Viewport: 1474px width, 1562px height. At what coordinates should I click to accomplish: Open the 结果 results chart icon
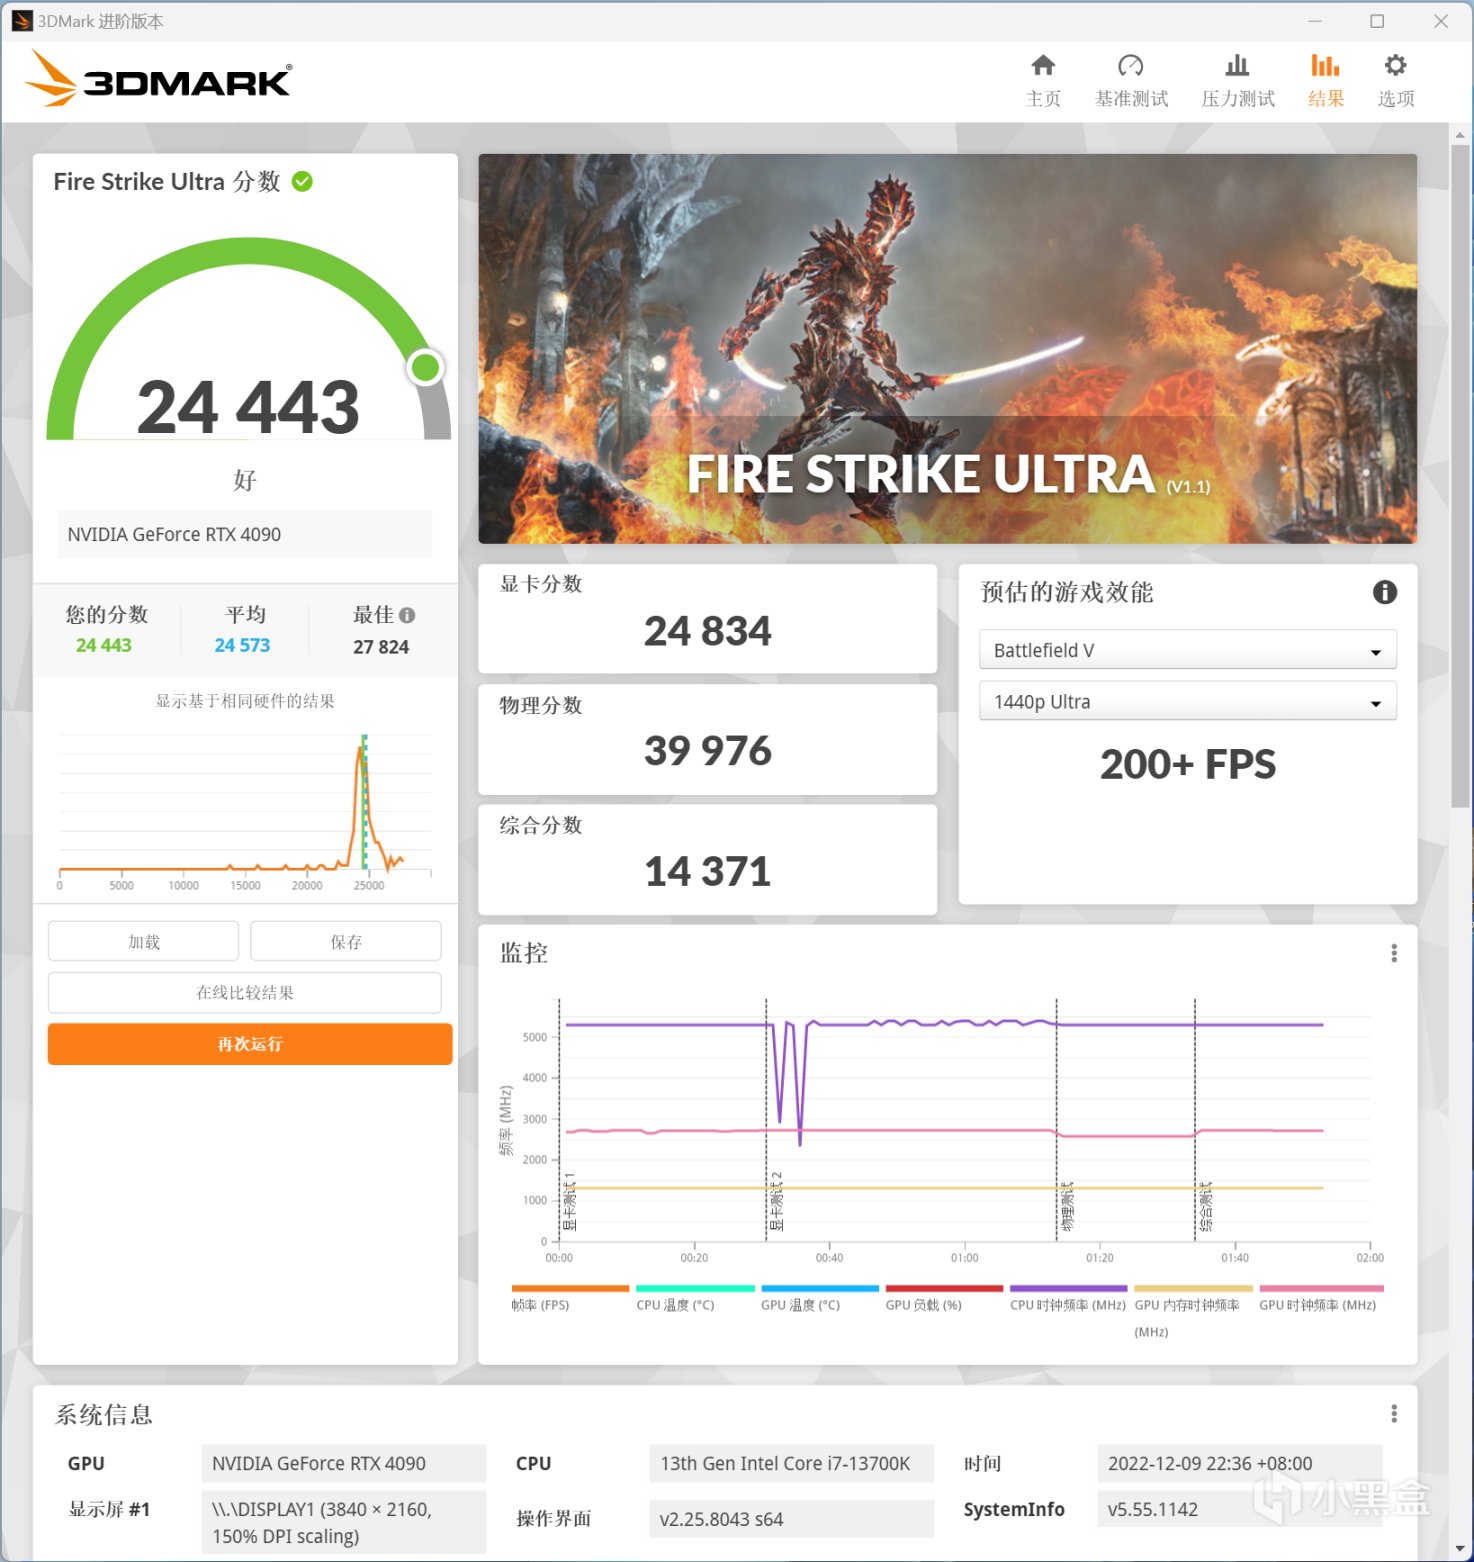1326,66
